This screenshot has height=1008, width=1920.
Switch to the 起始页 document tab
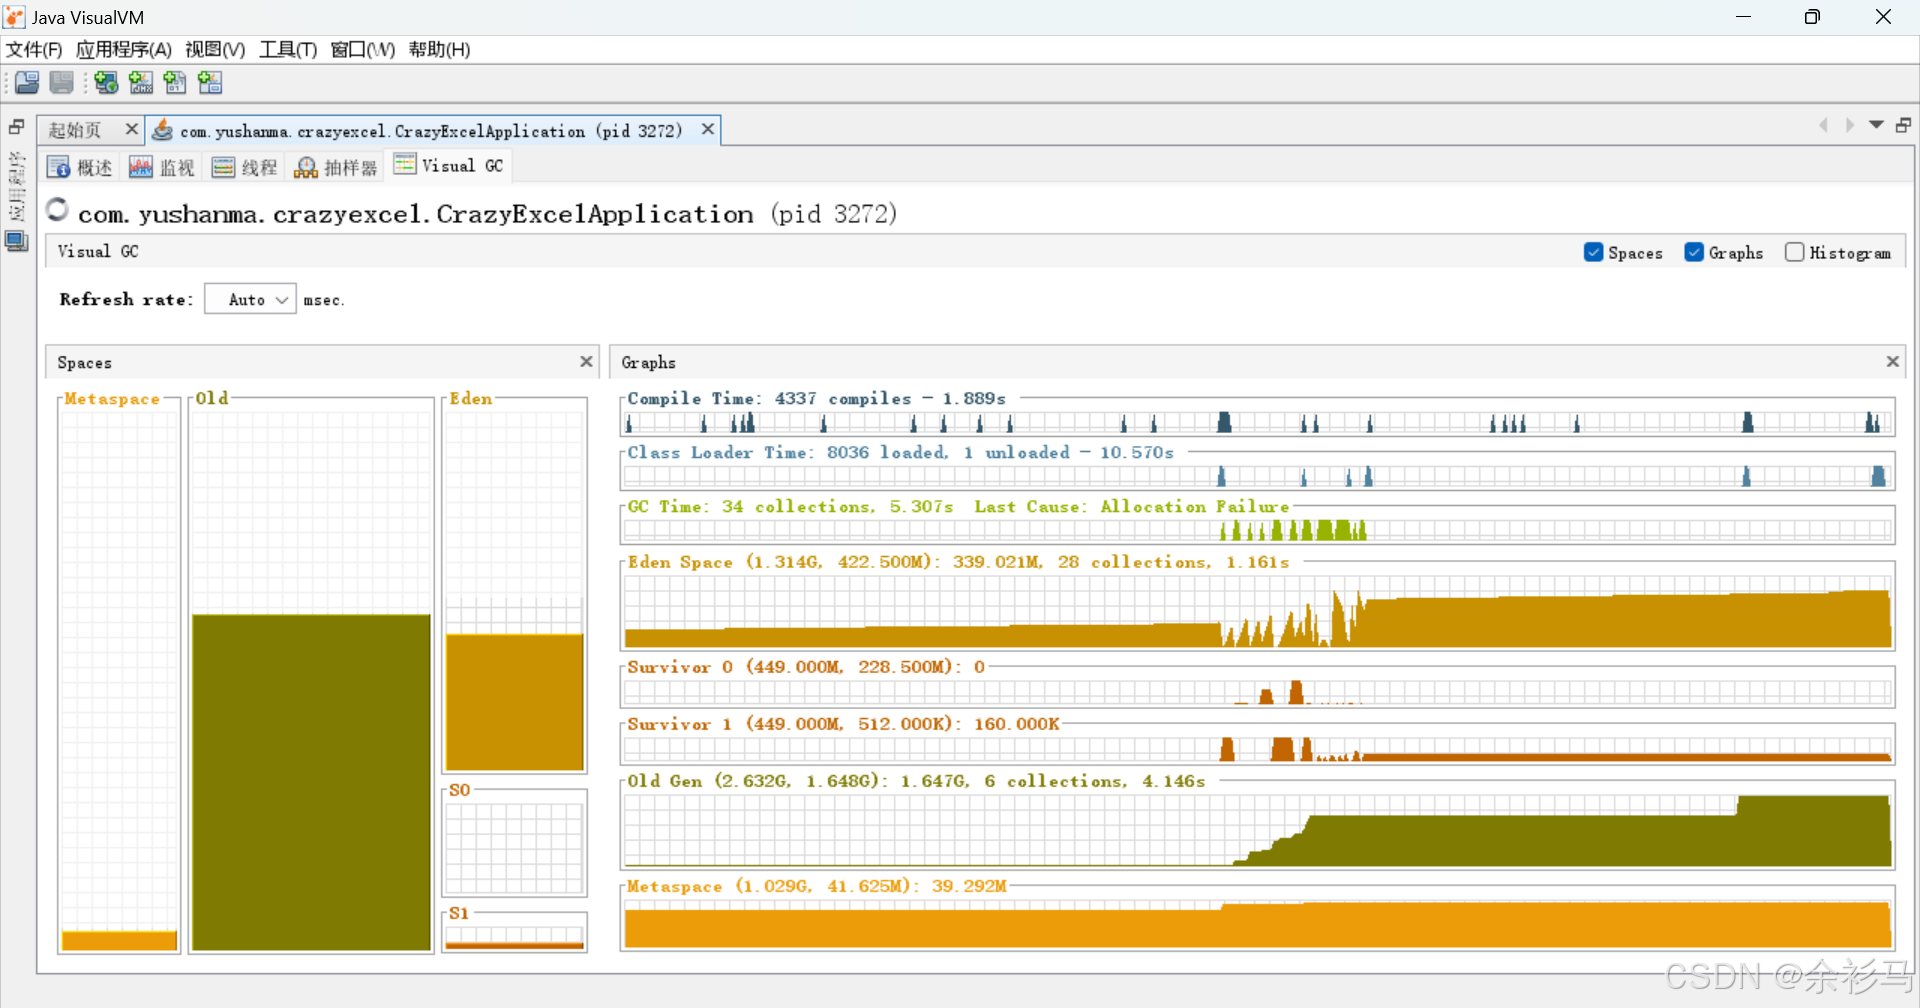[75, 130]
